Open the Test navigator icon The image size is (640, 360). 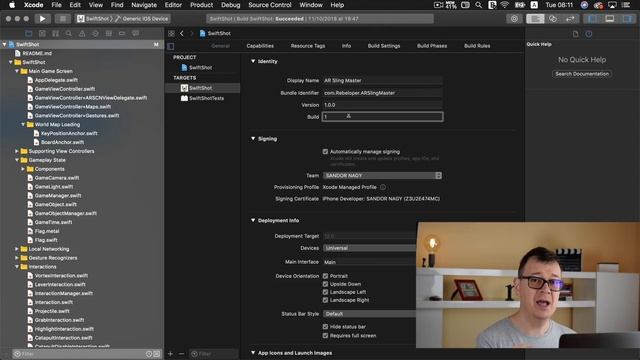click(96, 33)
